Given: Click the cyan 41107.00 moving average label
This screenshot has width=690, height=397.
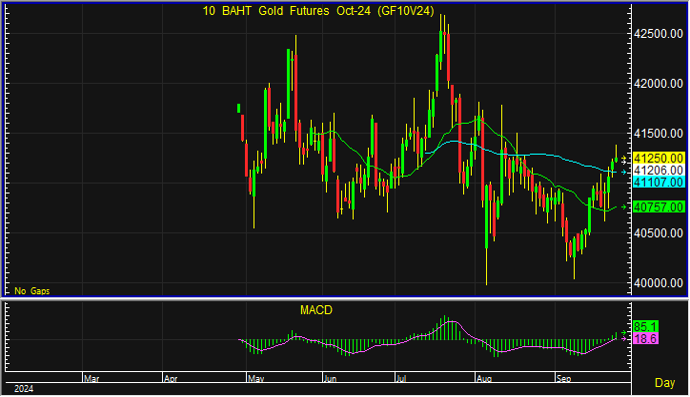Looking at the screenshot, I should 658,182.
